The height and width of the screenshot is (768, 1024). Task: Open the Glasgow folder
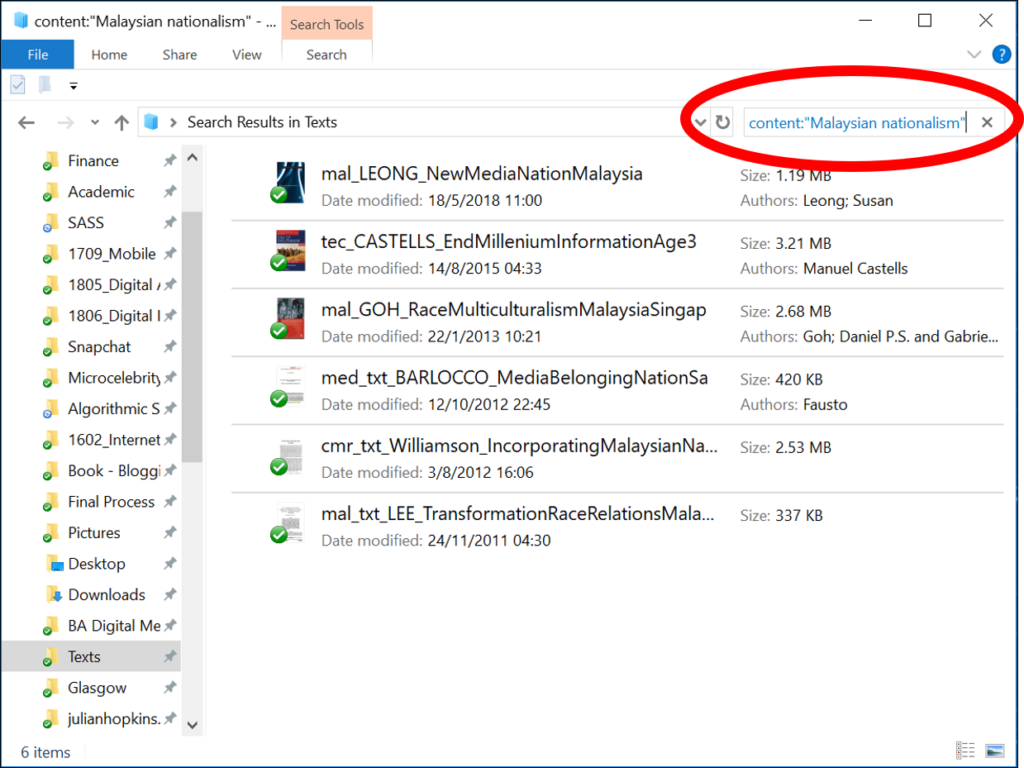[97, 688]
